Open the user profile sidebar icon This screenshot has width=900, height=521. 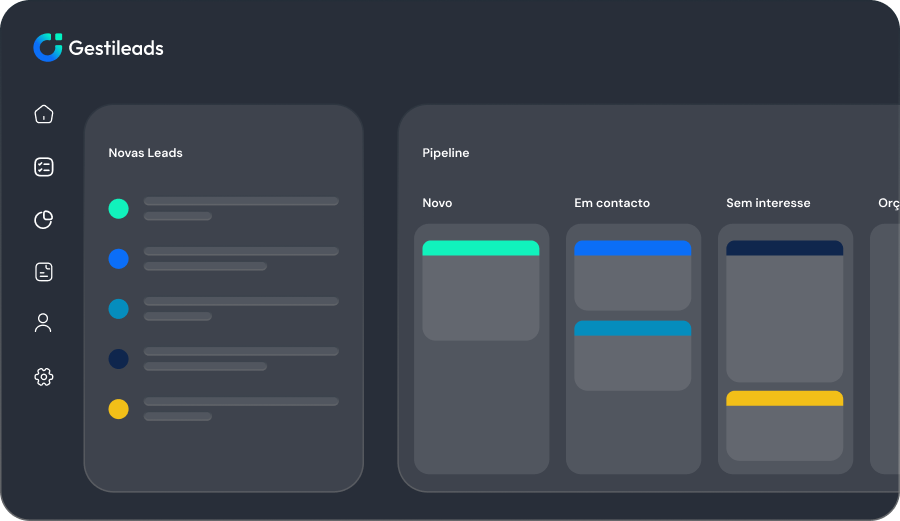point(43,322)
